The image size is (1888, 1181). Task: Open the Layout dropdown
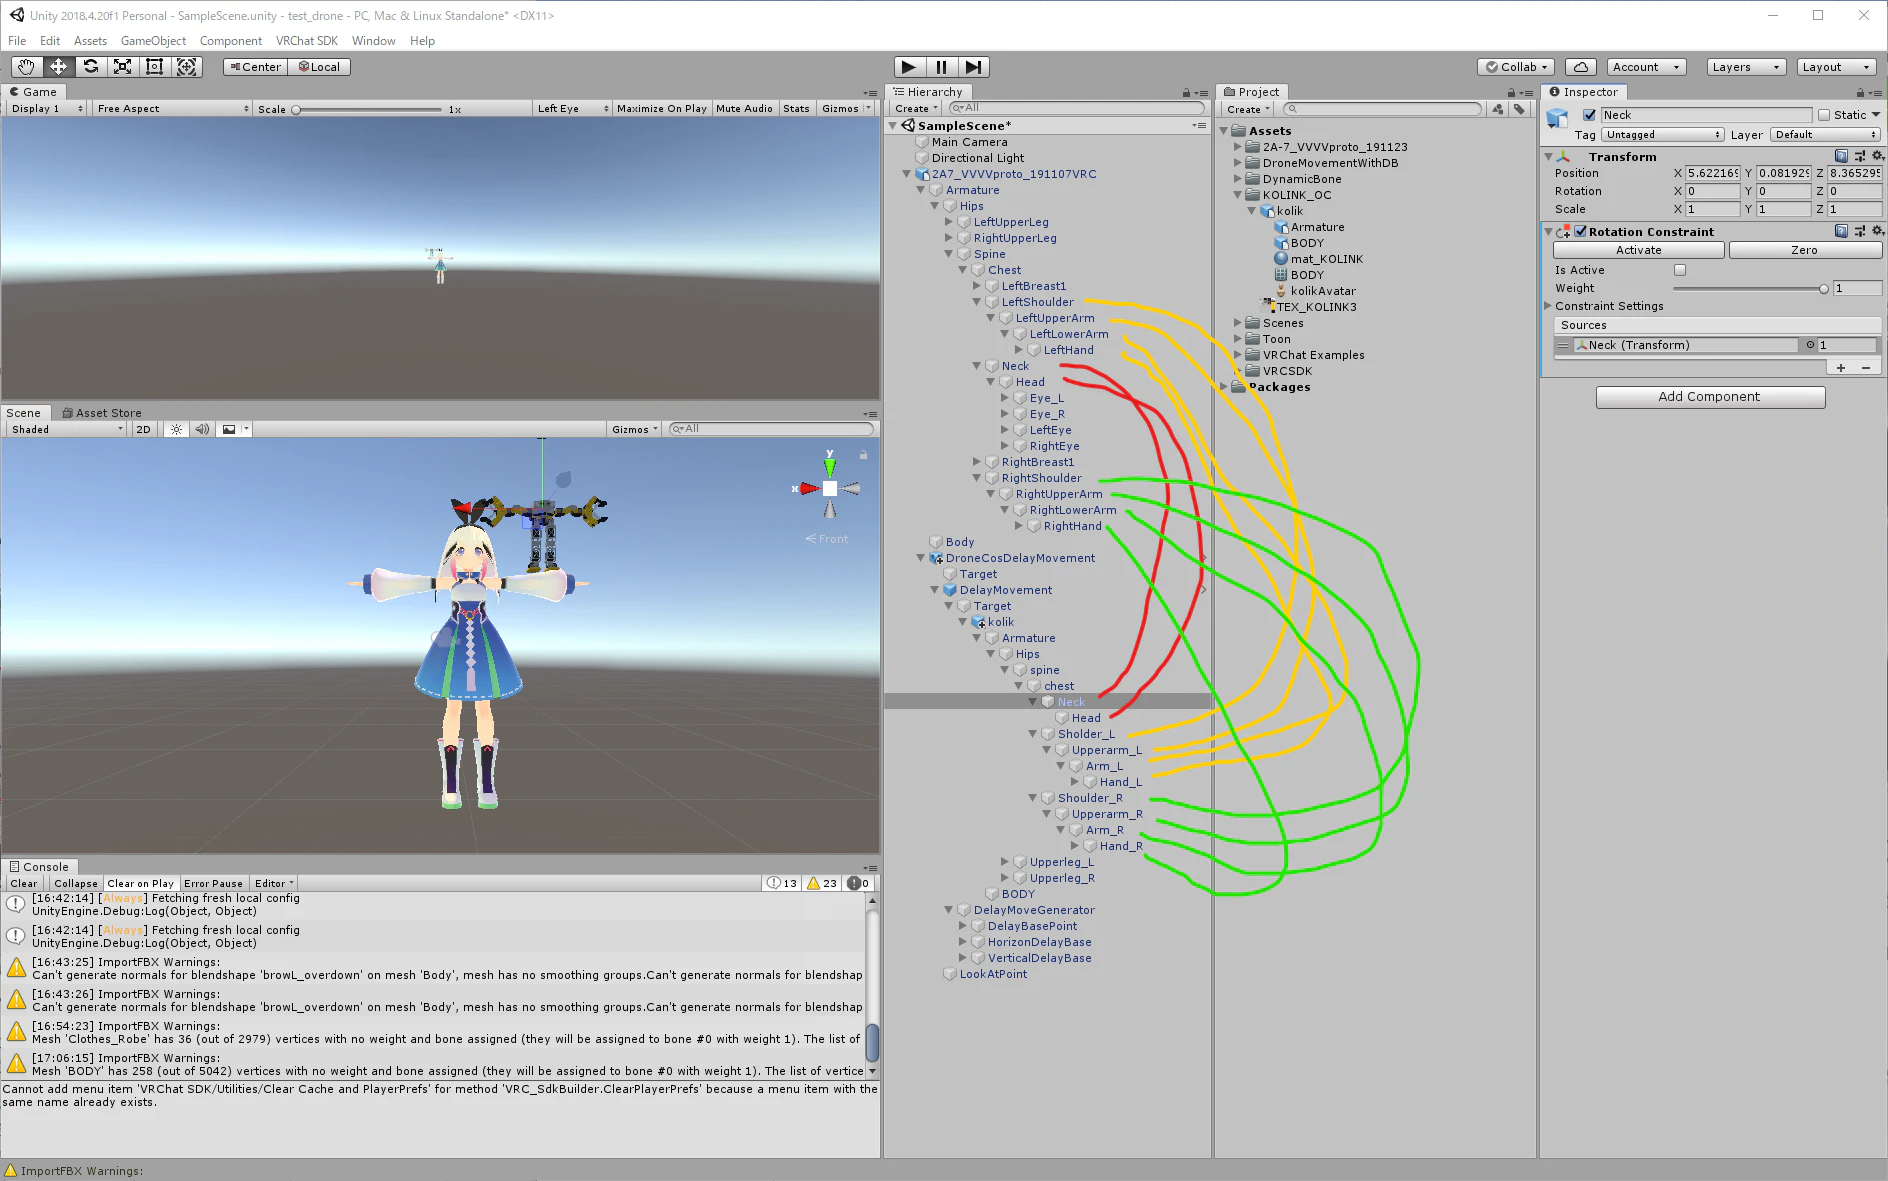point(1836,67)
